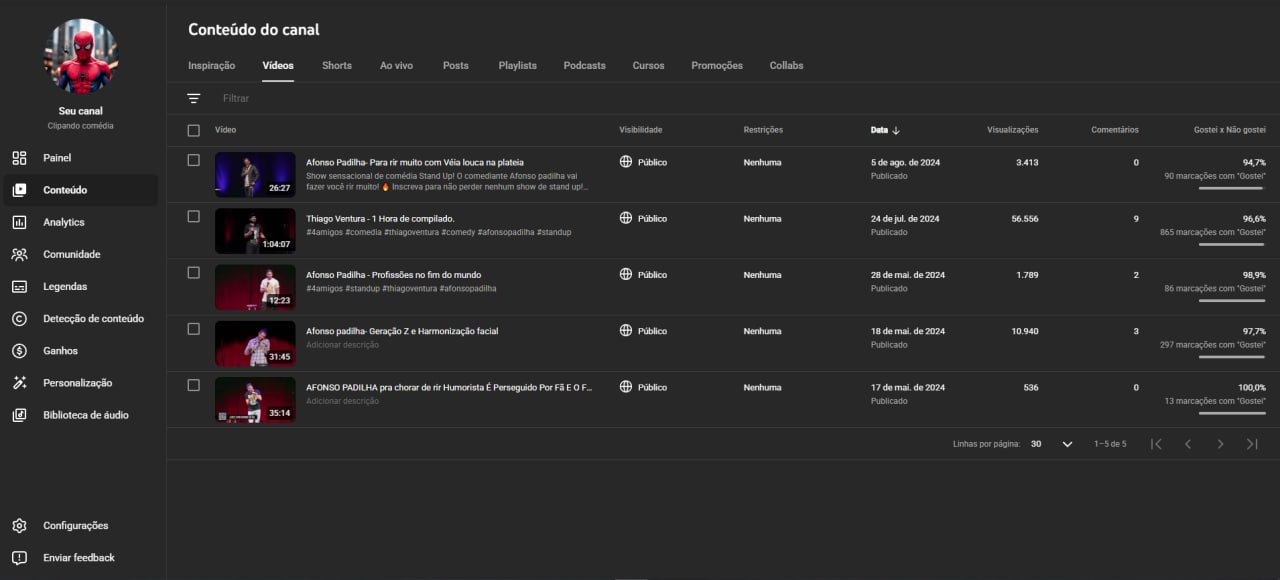The image size is (1280, 580).
Task: Toggle the select-all videos checkbox
Action: 194,130
